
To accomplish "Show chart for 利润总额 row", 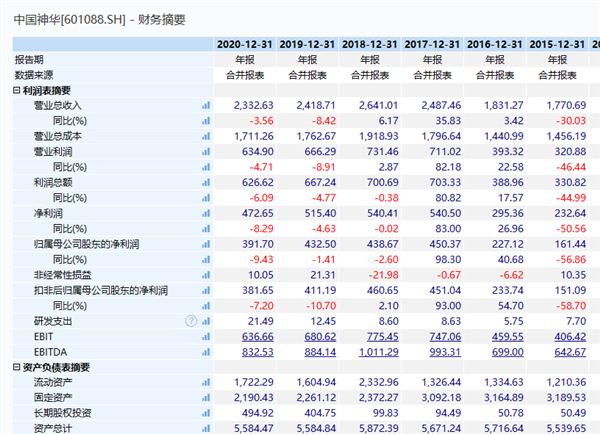I will [206, 182].
